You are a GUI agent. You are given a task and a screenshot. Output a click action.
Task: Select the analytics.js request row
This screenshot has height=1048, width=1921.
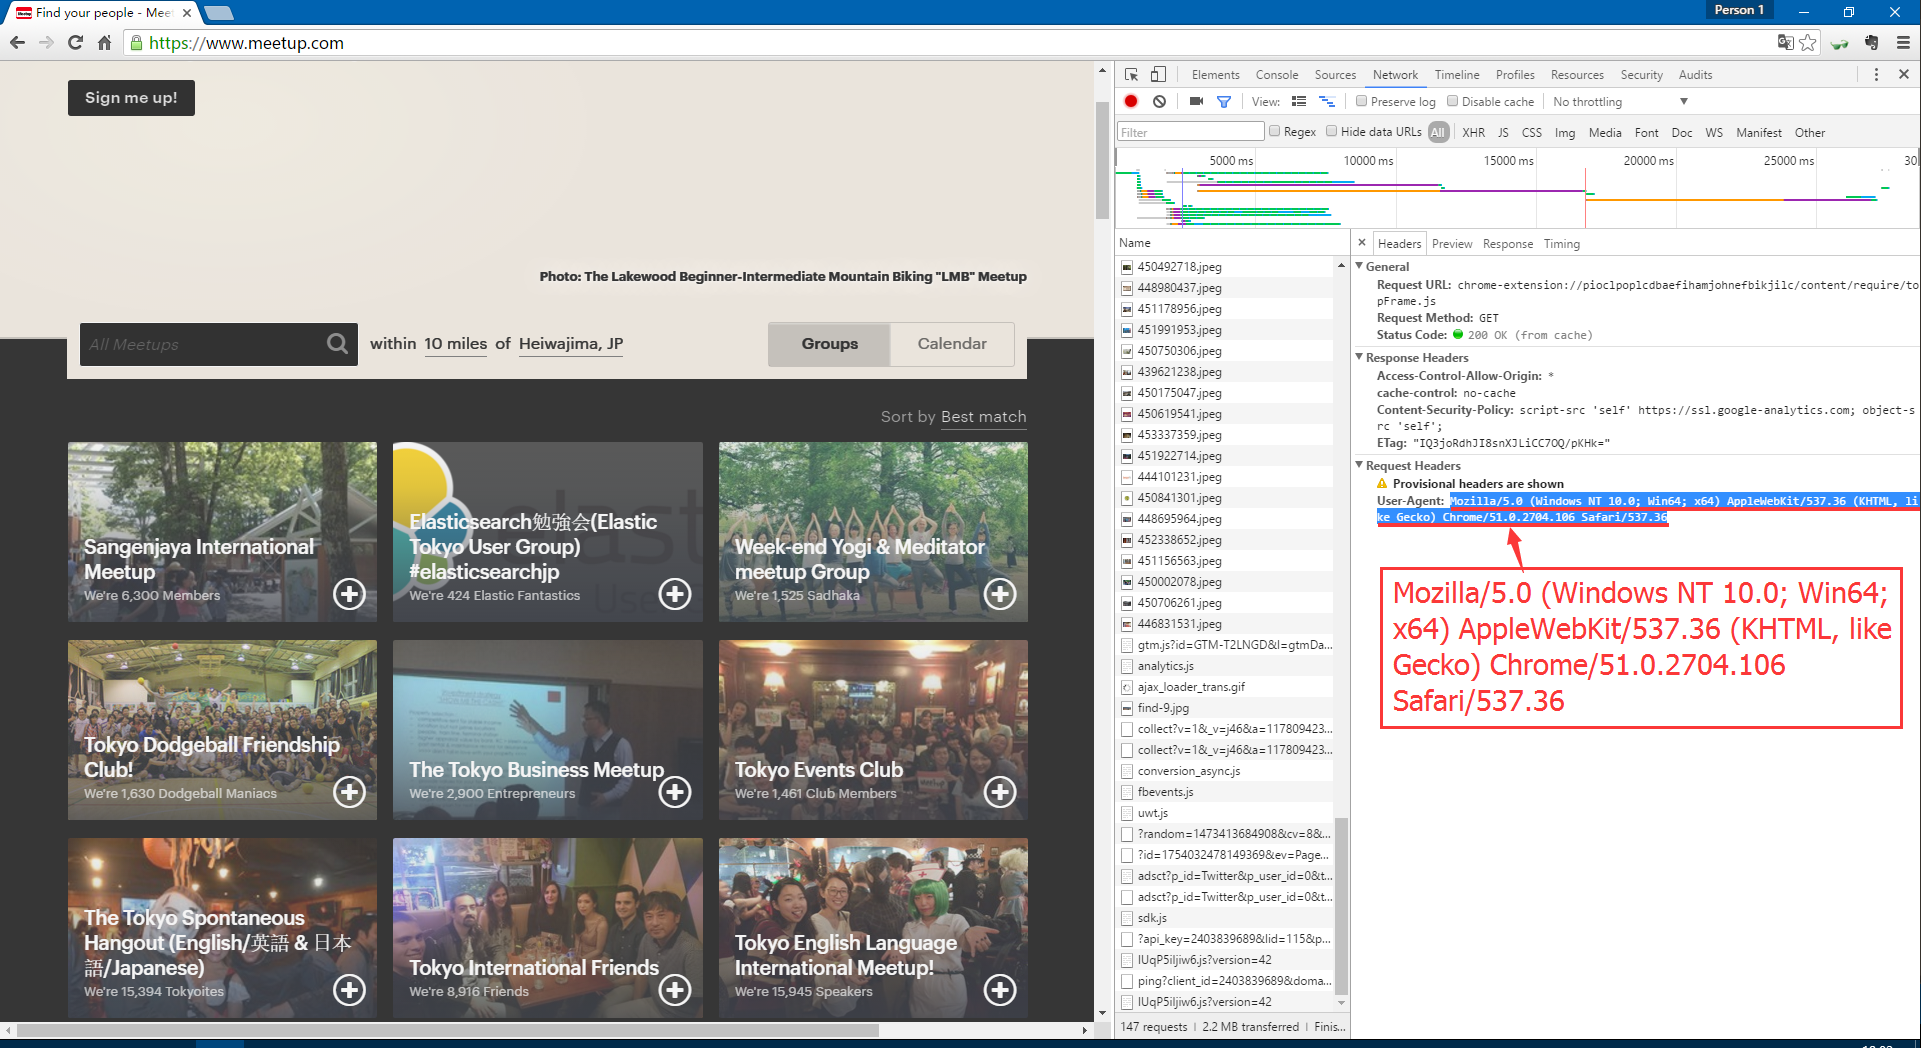pos(1226,666)
